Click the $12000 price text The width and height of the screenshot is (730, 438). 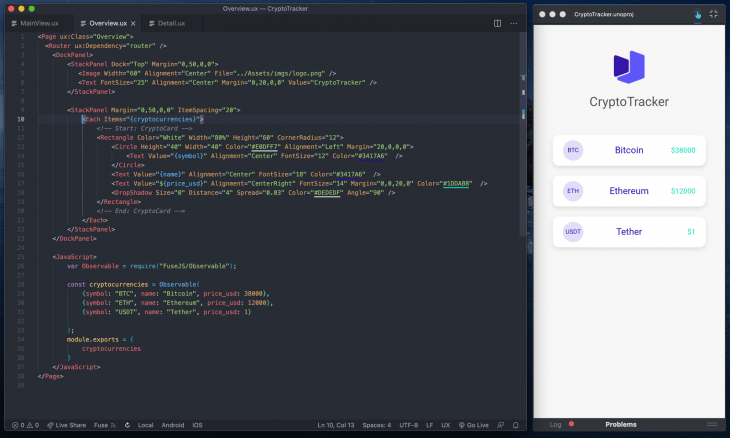pyautogui.click(x=683, y=191)
